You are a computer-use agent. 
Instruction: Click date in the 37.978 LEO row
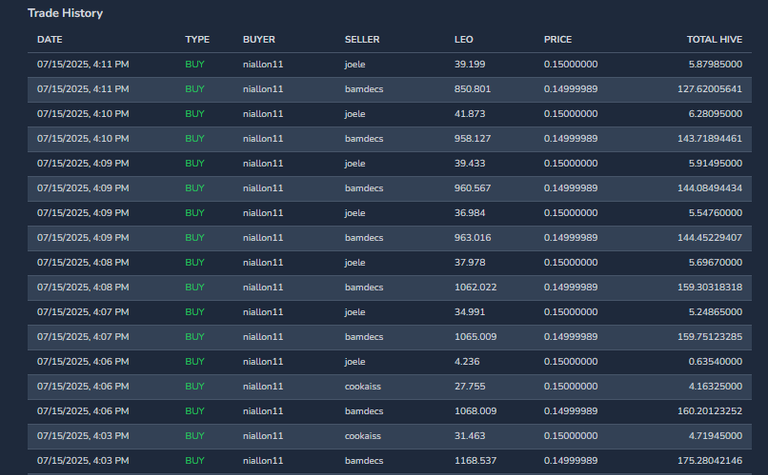[83, 262]
